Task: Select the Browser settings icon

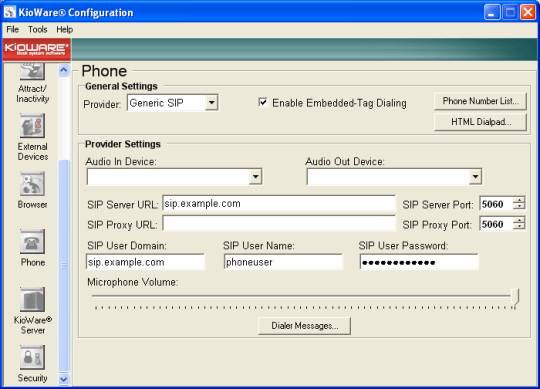Action: (x=32, y=184)
